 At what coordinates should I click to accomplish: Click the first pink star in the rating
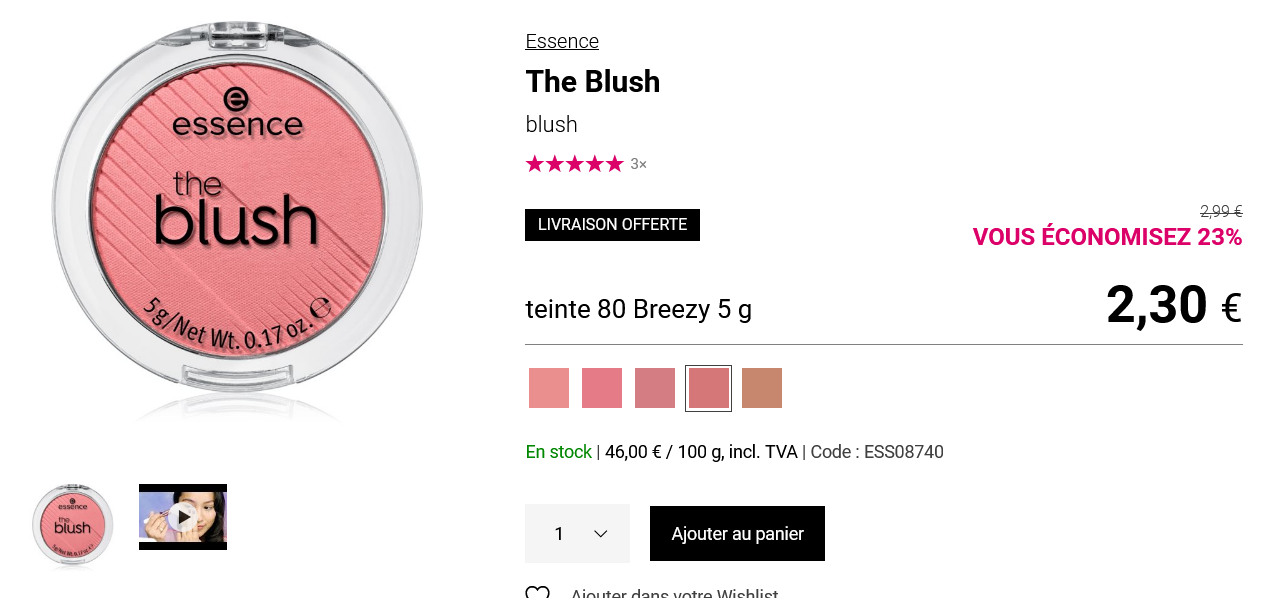tap(535, 163)
